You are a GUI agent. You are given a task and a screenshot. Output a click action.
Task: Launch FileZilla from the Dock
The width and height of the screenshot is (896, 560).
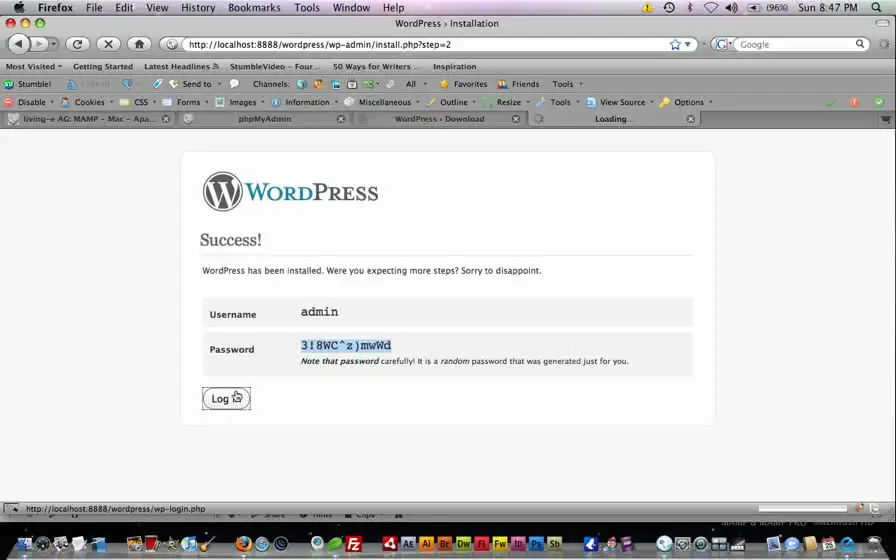(x=354, y=543)
